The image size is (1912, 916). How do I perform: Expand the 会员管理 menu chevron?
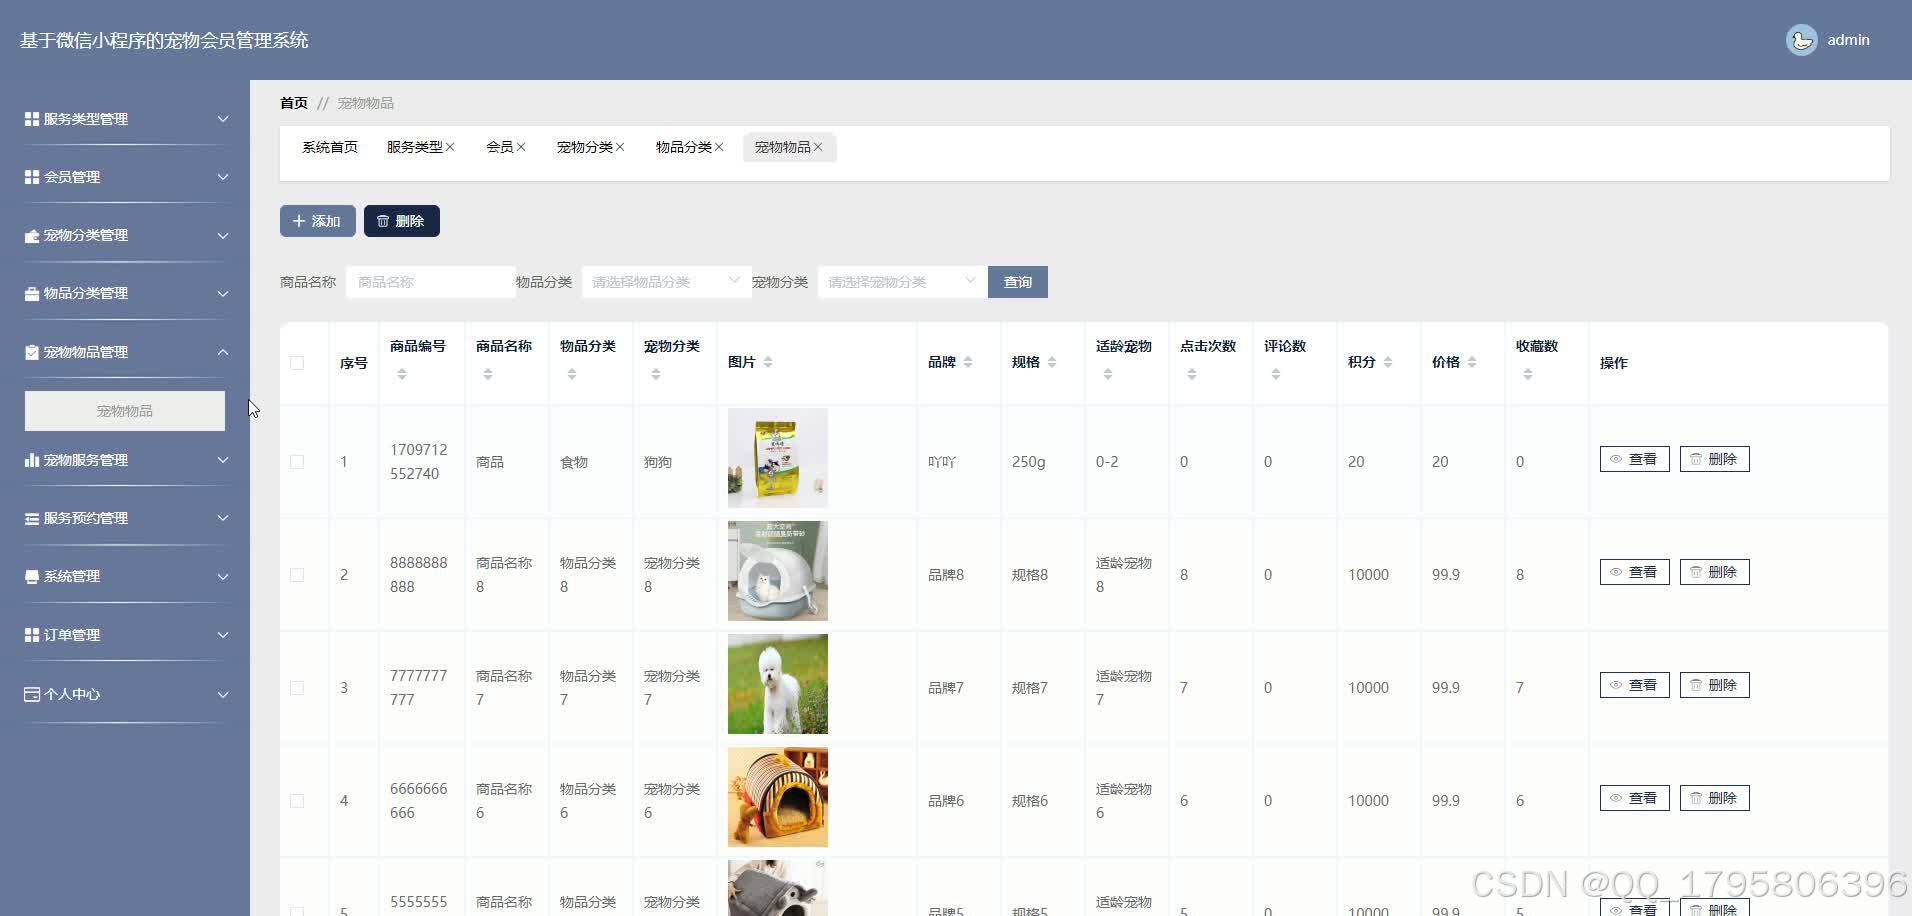[x=223, y=177]
